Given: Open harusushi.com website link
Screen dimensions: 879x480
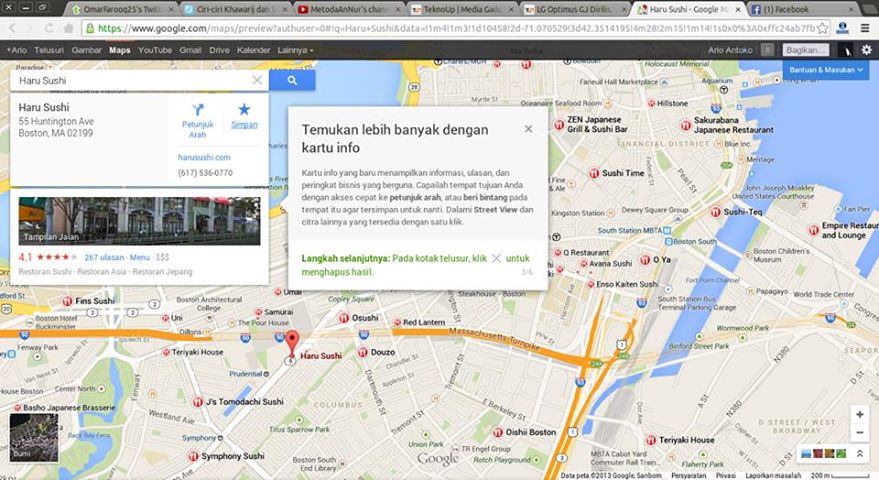Looking at the screenshot, I should coord(204,157).
